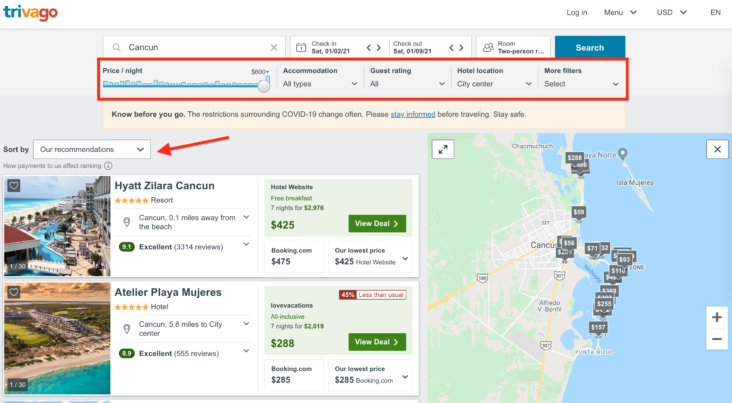Open the Atelier Playa Mujeres photo
This screenshot has width=732, height=403.
coord(57,338)
